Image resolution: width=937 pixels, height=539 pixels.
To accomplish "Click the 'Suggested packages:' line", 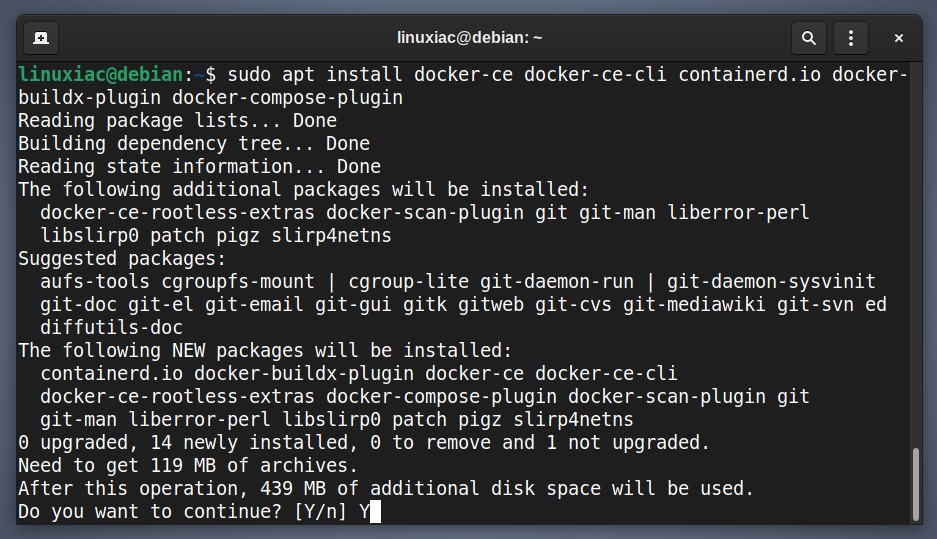I will pos(122,259).
